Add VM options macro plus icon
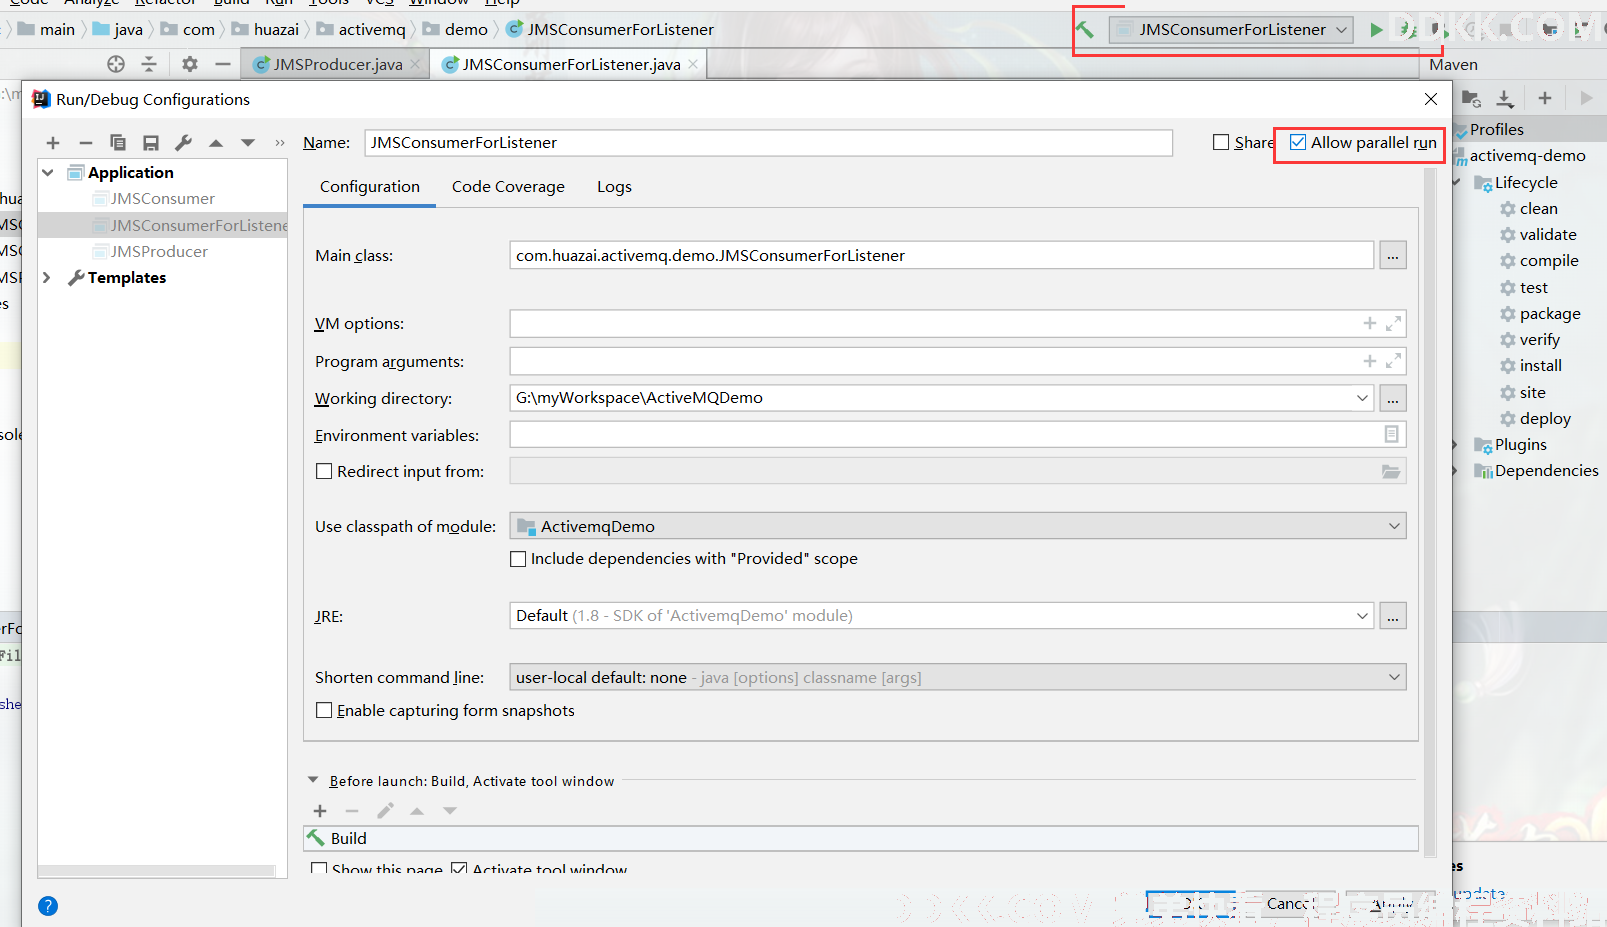The image size is (1607, 927). (1370, 323)
